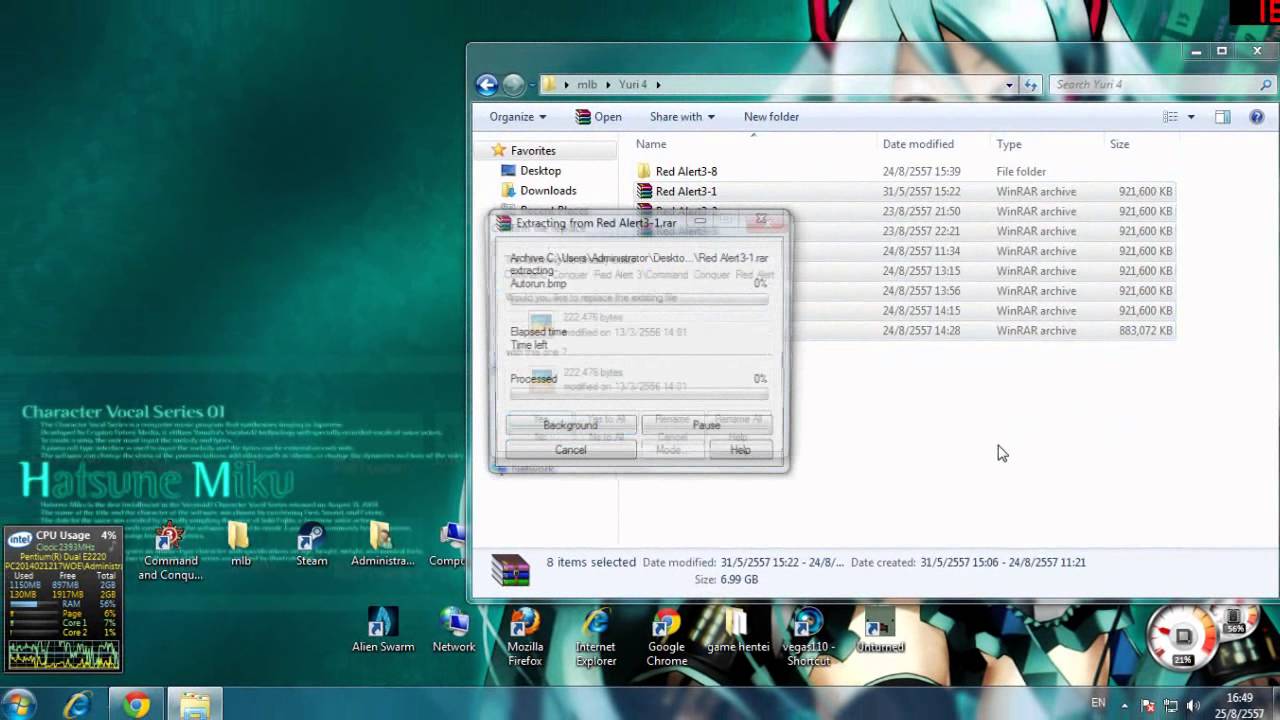Image resolution: width=1280 pixels, height=720 pixels.
Task: Expand breadcrumb arrow after Yuri 4
Action: tap(658, 85)
